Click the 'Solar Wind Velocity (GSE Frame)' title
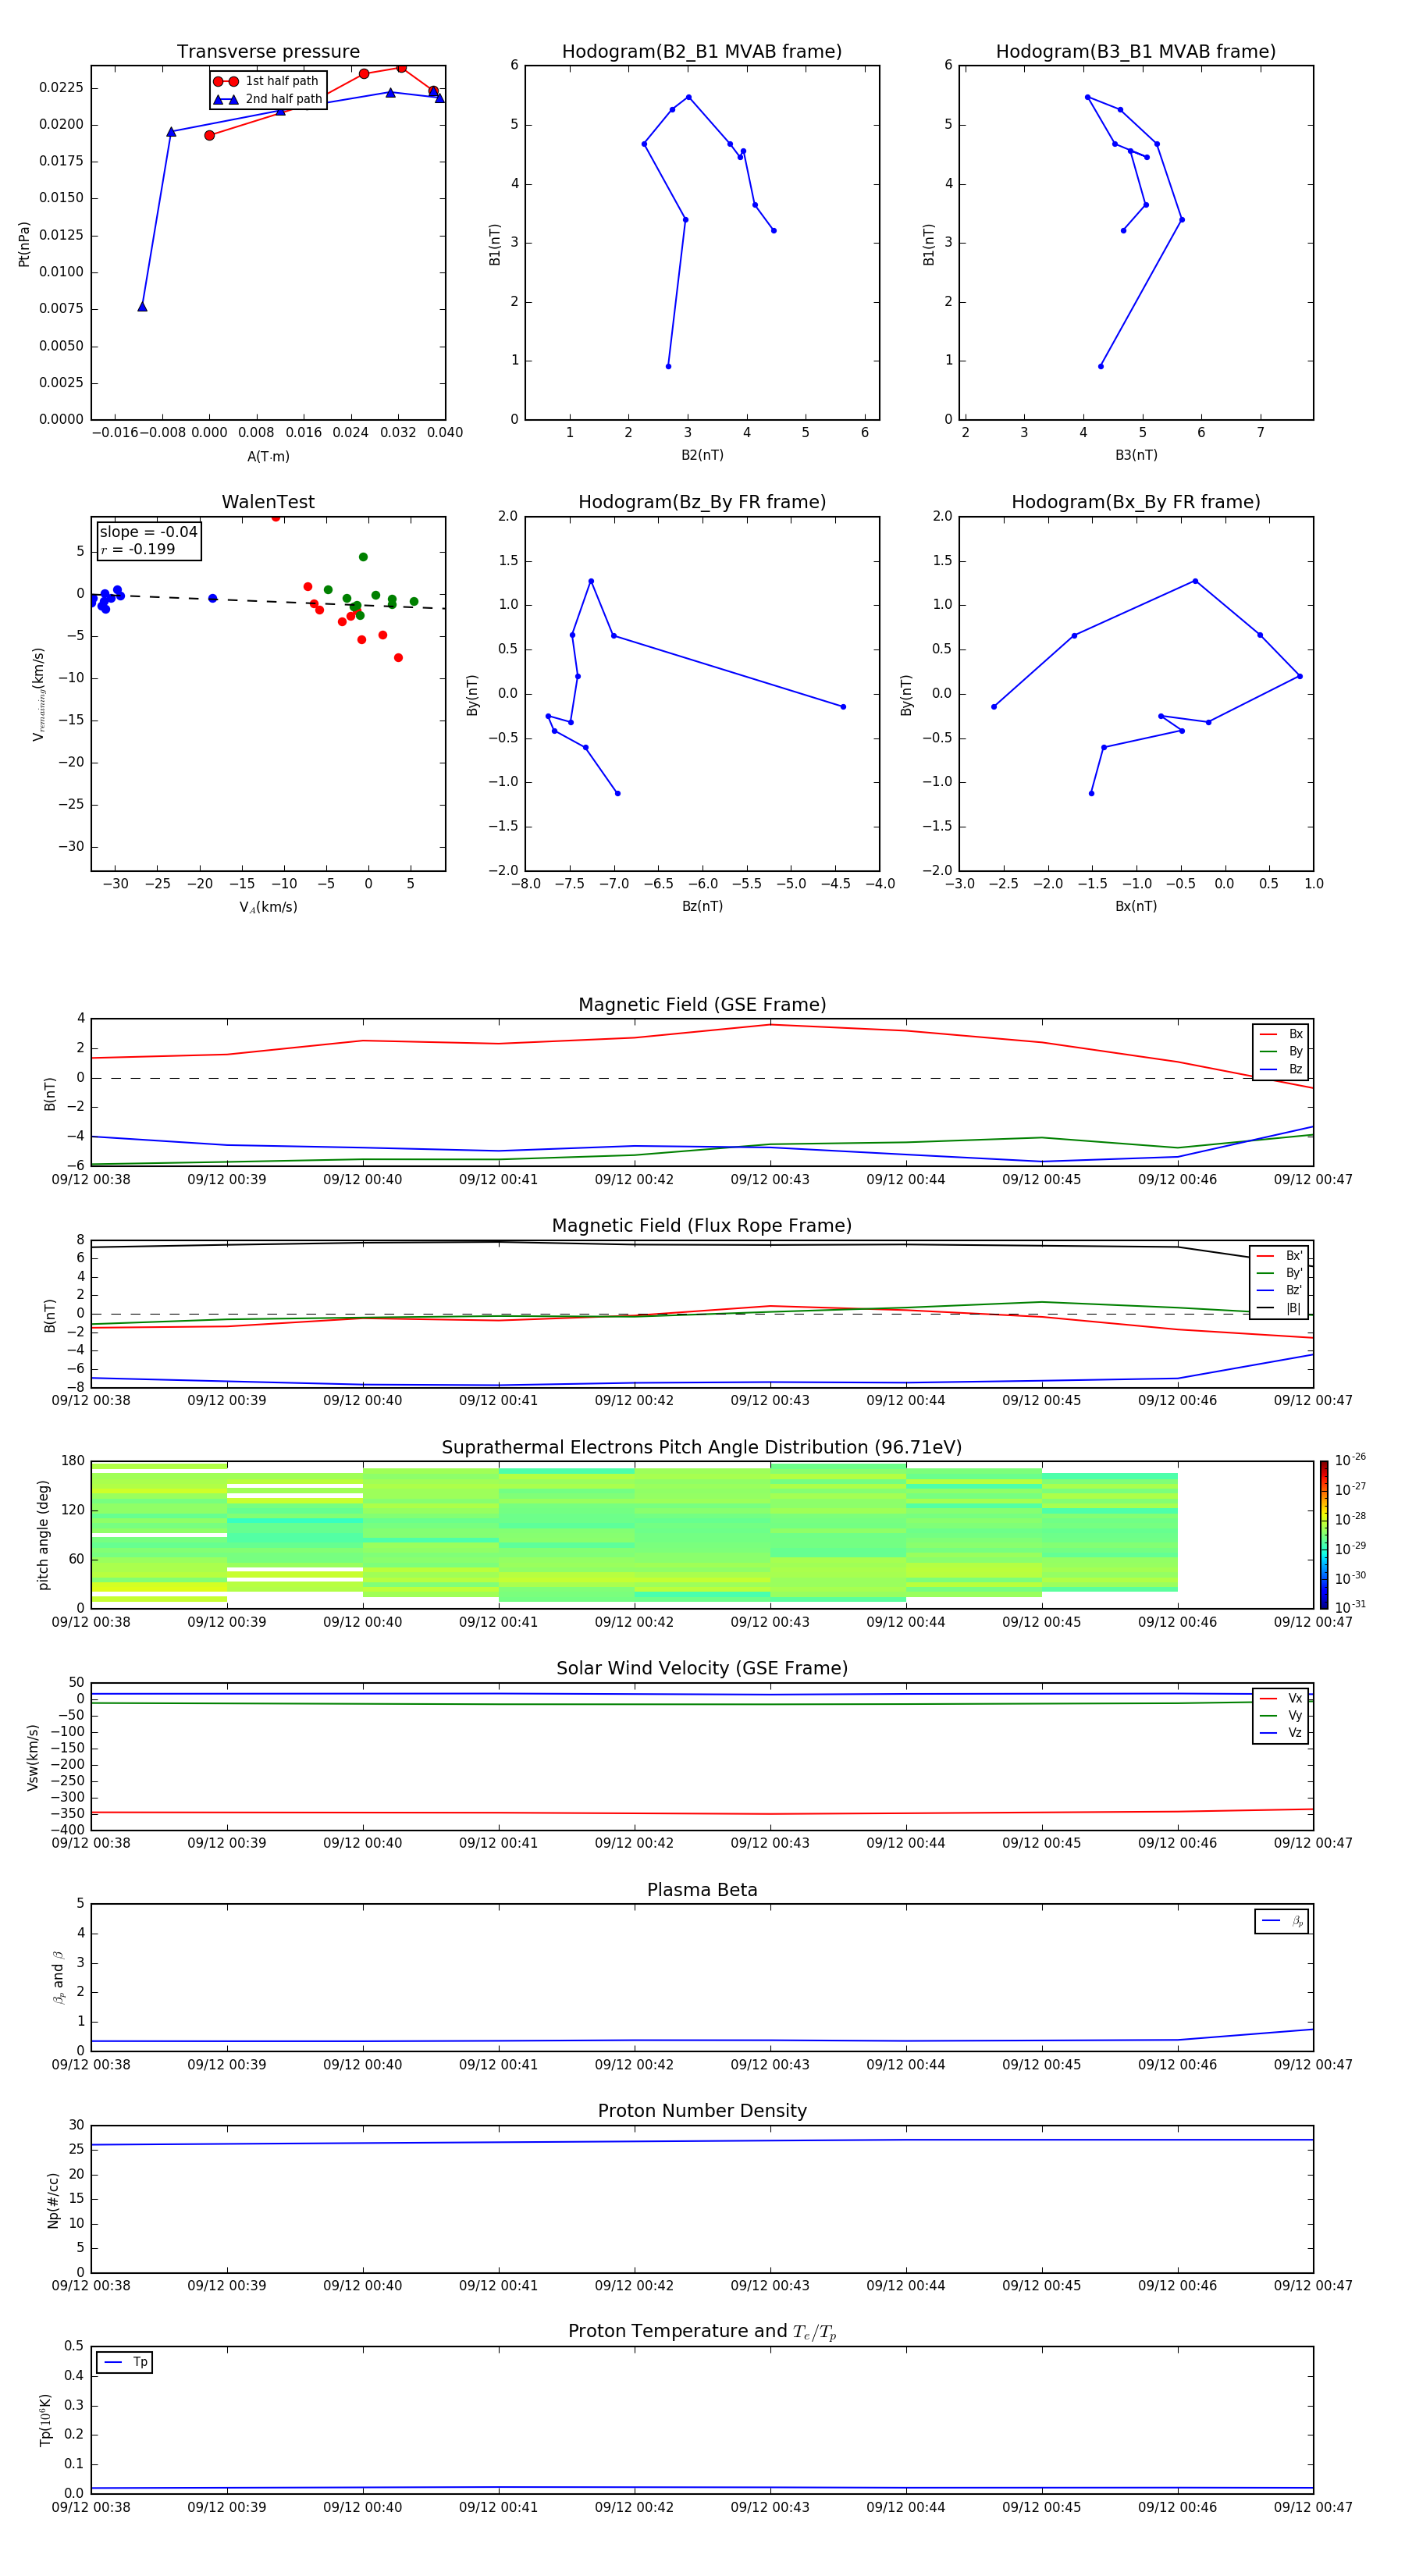1405x2576 pixels. coord(702,1668)
